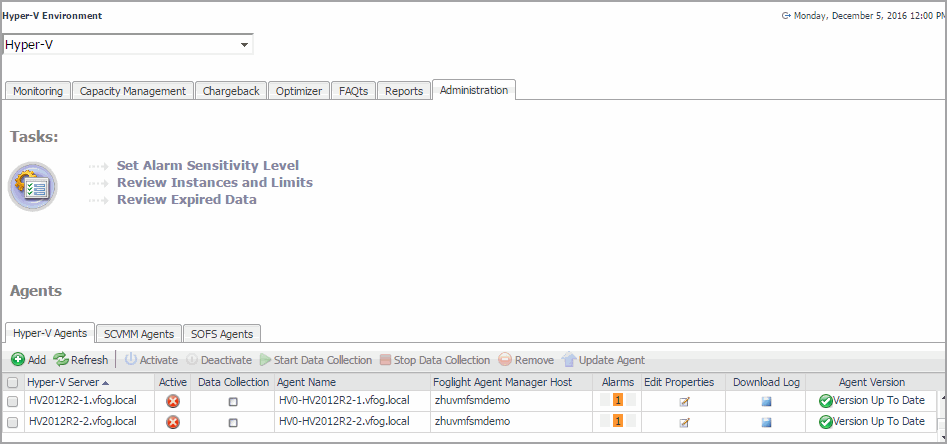Switch to the SCVMM Agents tab
The height and width of the screenshot is (444, 947).
point(139,333)
